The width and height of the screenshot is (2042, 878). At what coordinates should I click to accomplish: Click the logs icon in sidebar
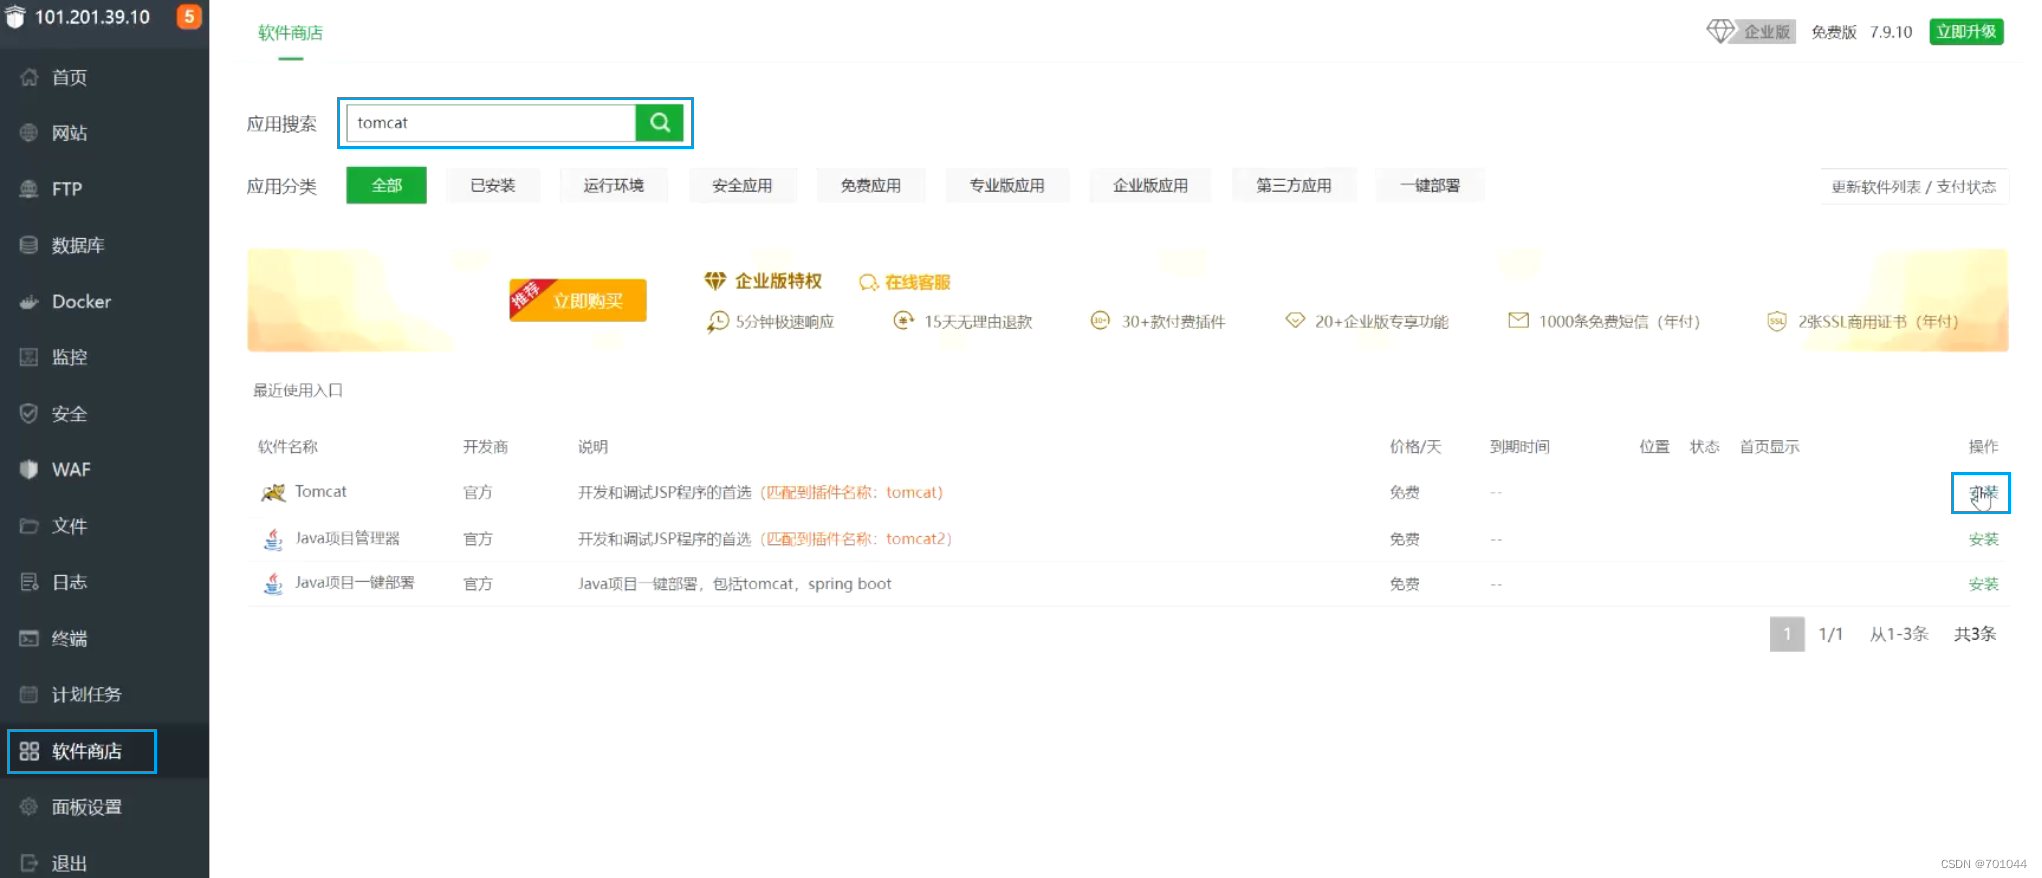pos(29,581)
